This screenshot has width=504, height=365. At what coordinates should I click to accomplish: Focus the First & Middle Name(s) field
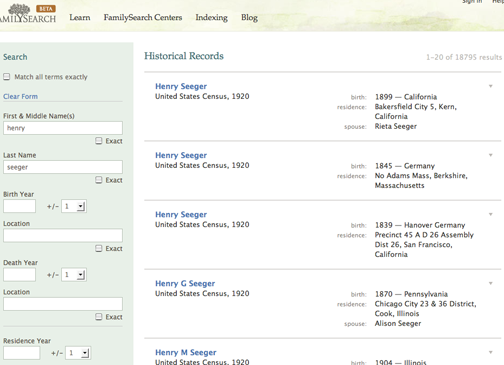point(63,128)
